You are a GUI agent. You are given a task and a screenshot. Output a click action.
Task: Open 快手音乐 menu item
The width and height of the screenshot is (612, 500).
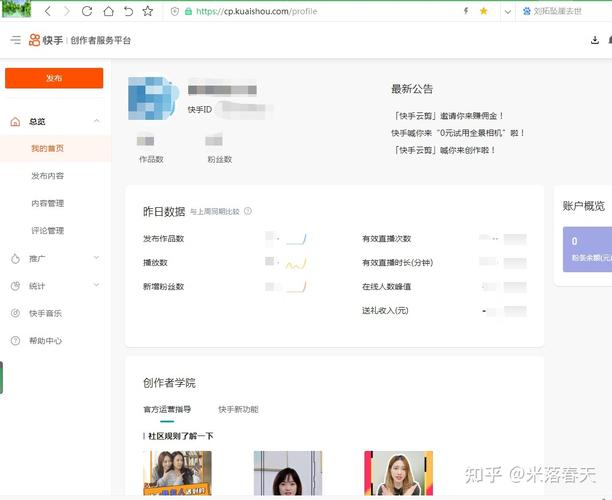(45, 313)
